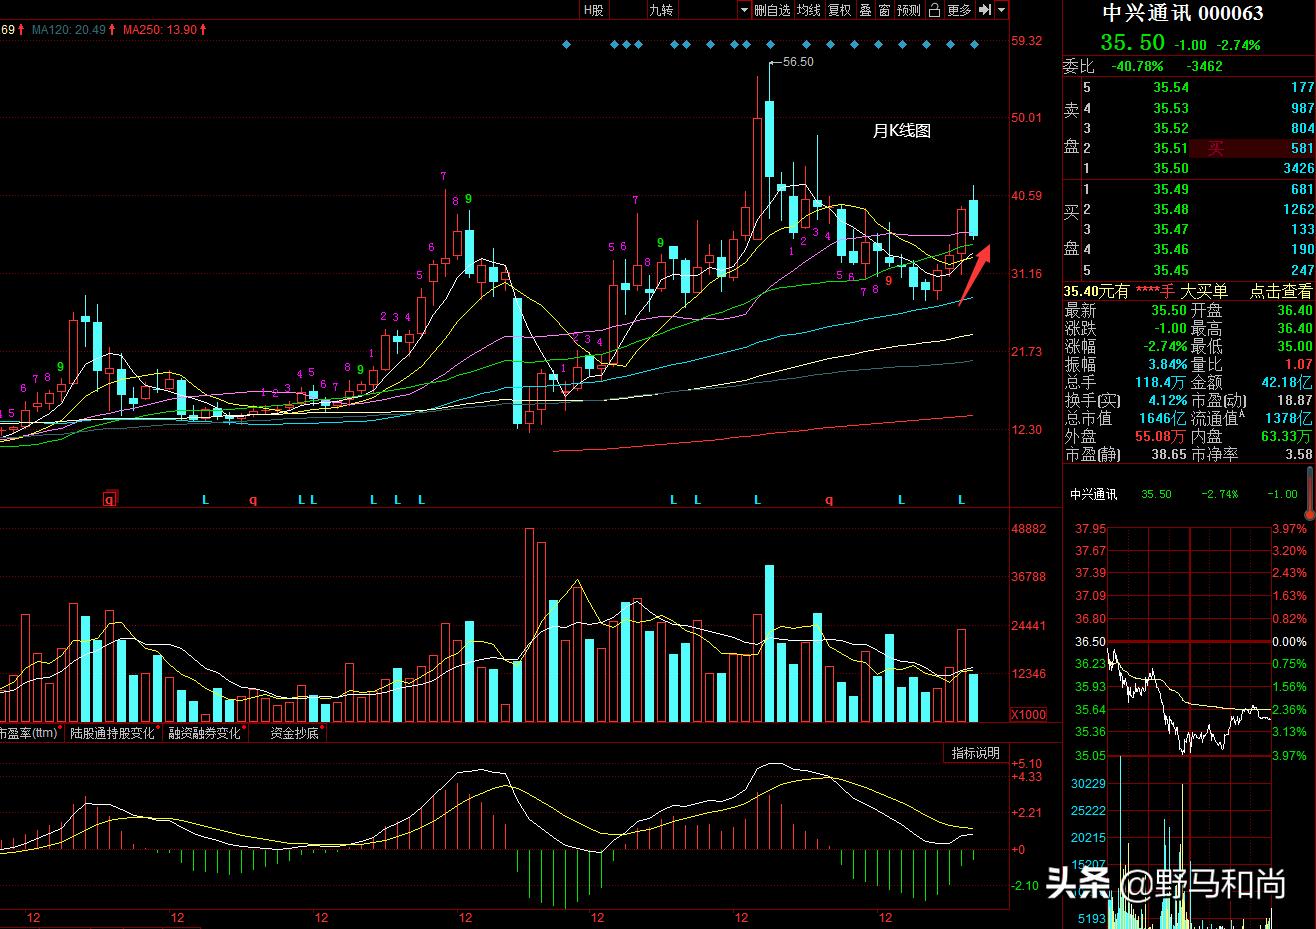Click the arrow-to-bar panel collapse icon
1316x929 pixels.
point(984,10)
